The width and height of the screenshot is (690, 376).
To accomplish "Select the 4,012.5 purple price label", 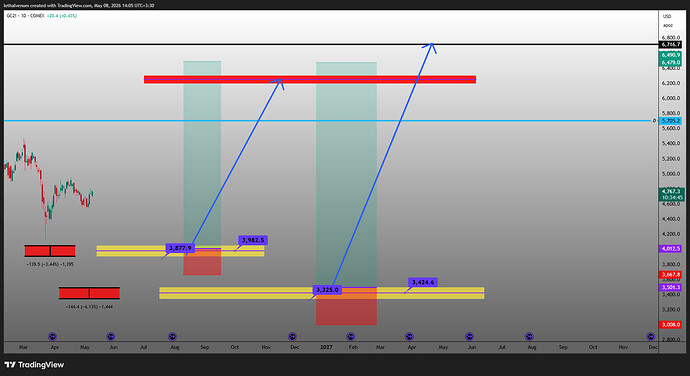I will coord(671,249).
